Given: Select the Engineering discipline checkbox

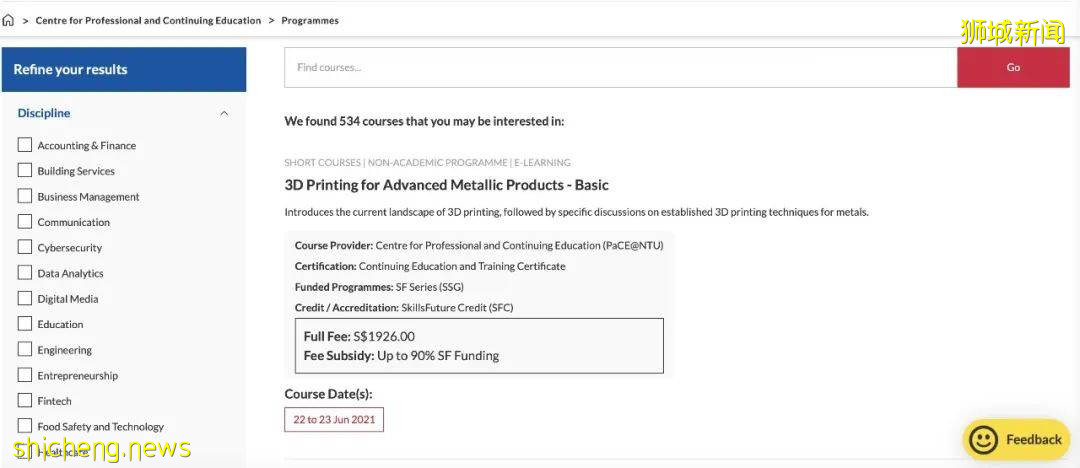Looking at the screenshot, I should pos(25,349).
